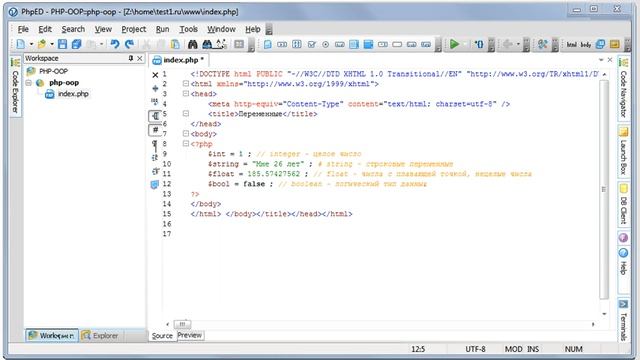
Task: Click the green Run button
Action: tap(454, 44)
